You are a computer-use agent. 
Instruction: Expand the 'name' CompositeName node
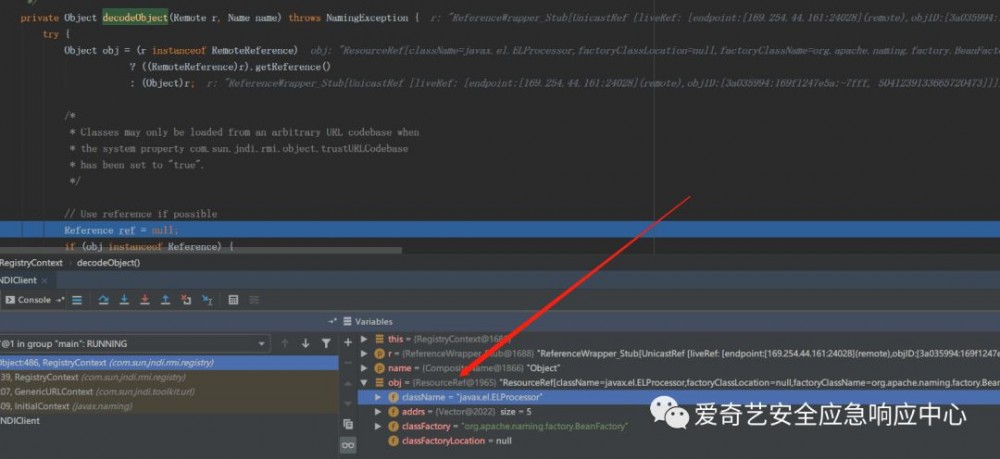tap(364, 368)
